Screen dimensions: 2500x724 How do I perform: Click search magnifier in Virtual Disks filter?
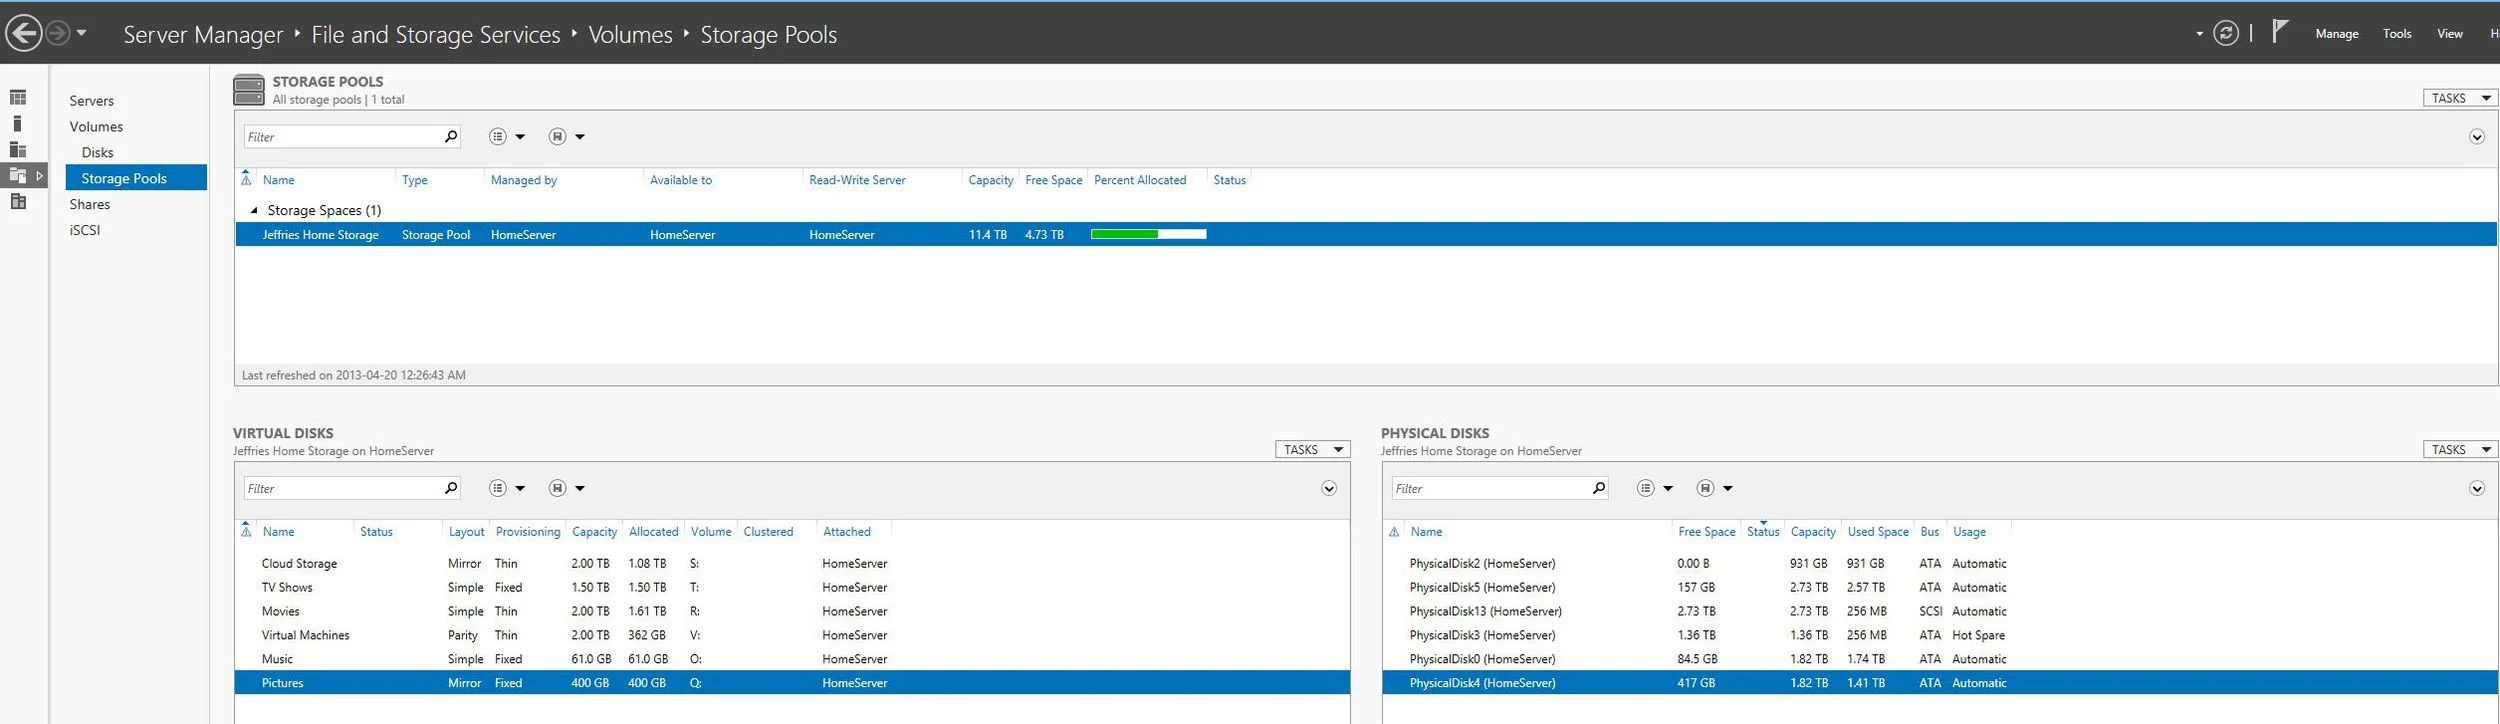point(450,489)
